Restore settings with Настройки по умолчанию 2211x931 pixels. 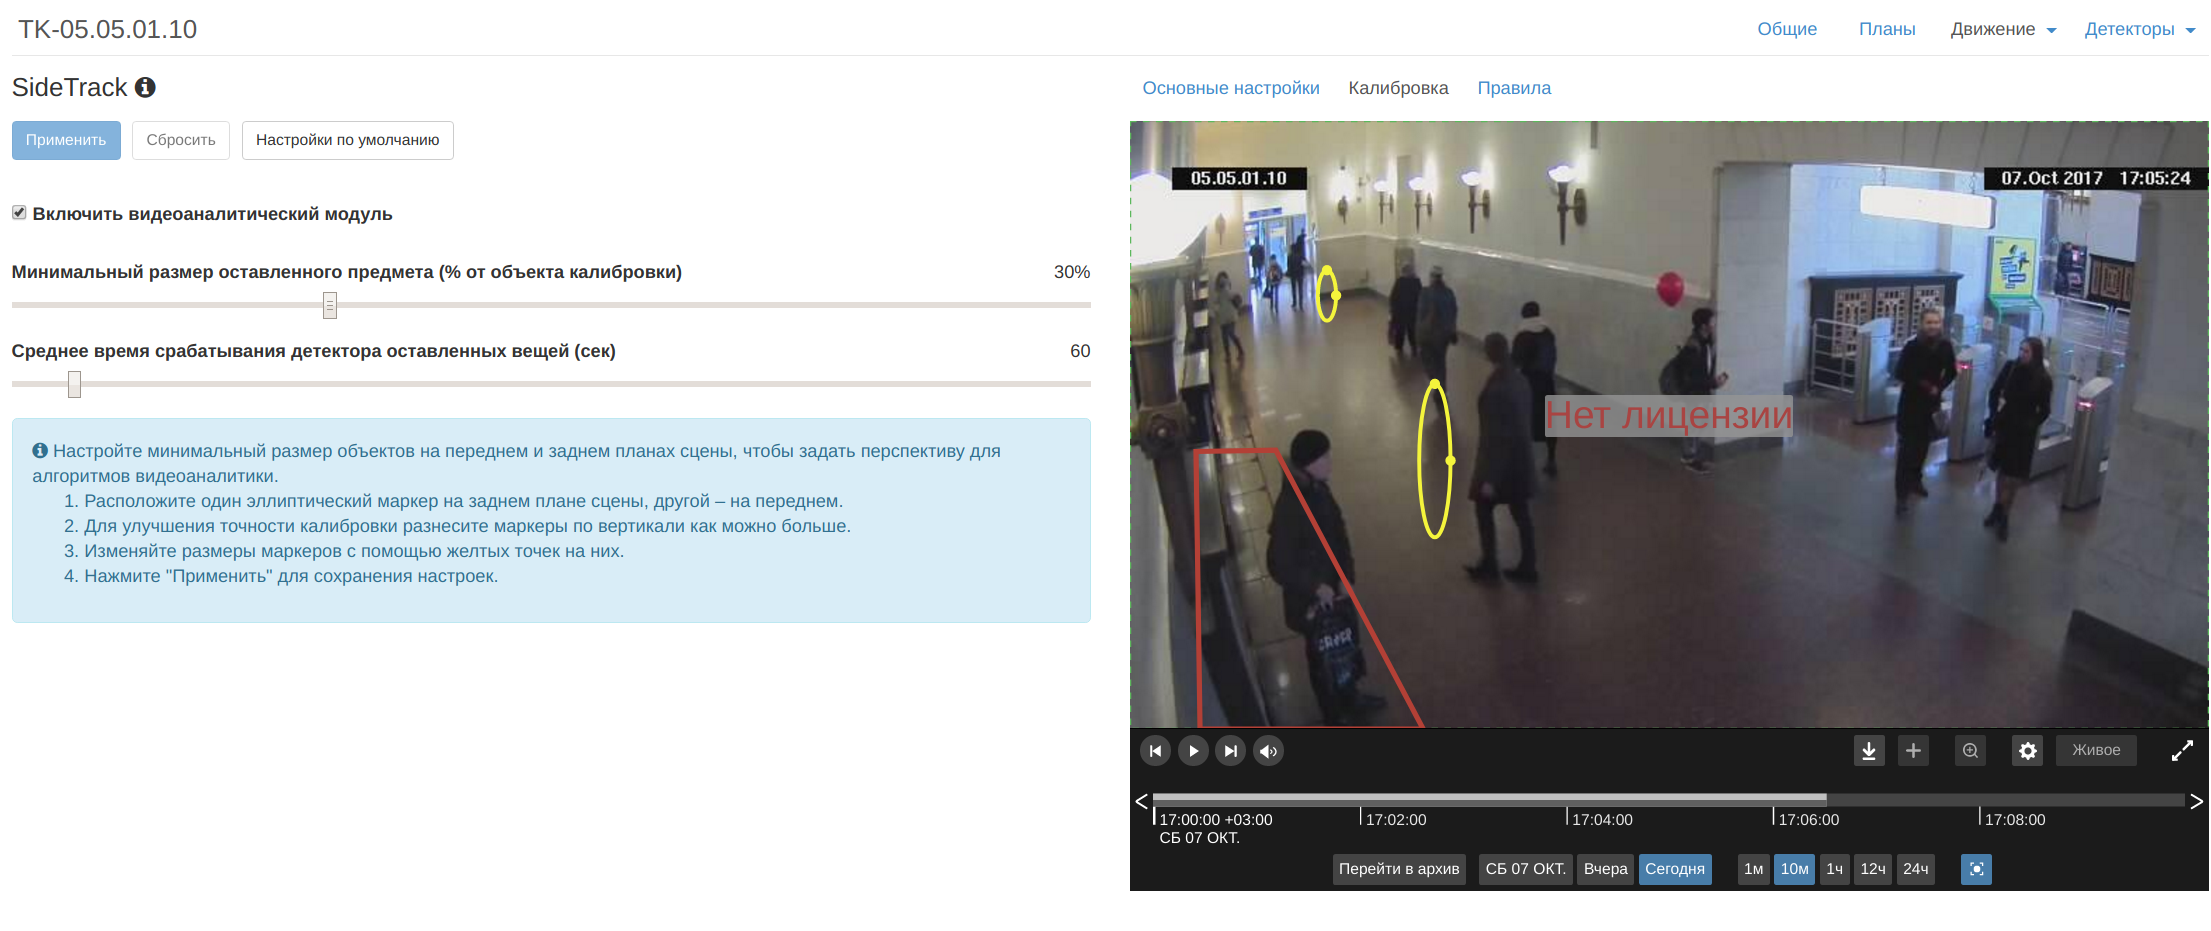347,140
